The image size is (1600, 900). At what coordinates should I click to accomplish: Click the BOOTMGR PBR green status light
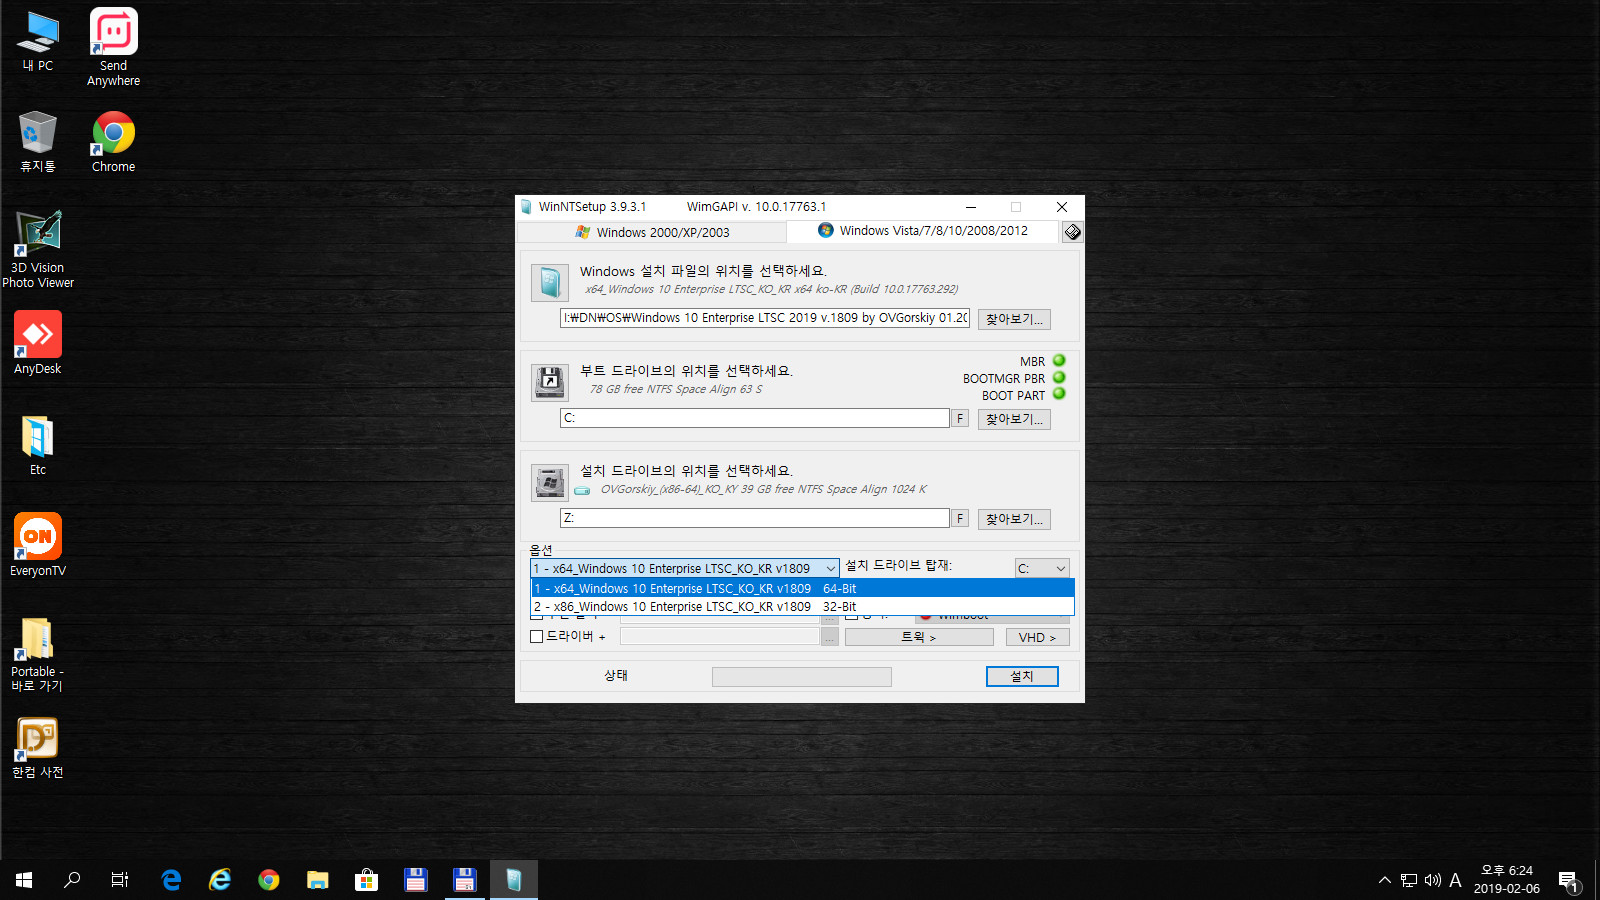1059,377
